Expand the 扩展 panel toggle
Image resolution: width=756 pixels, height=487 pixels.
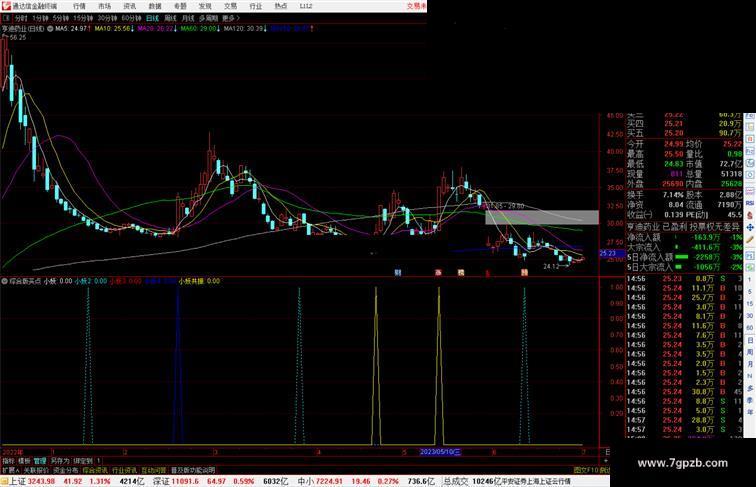tap(10, 470)
